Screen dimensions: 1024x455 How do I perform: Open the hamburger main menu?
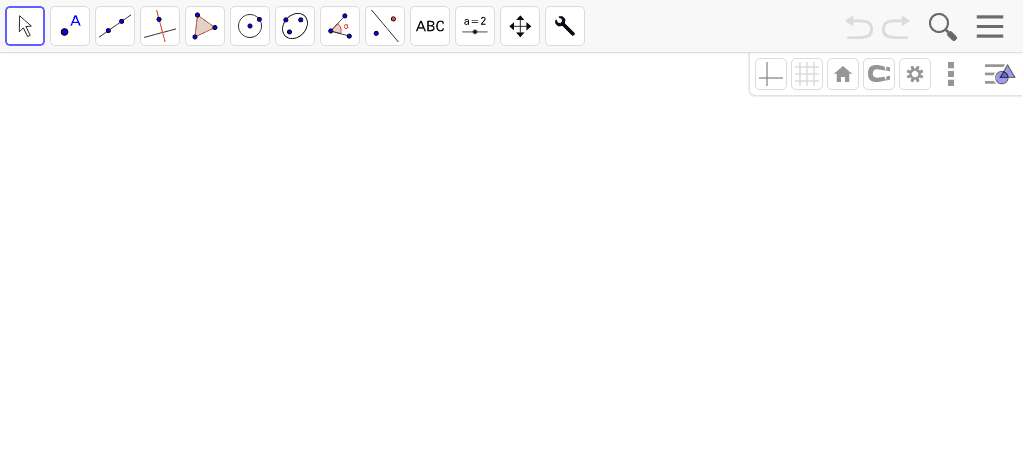click(x=990, y=27)
